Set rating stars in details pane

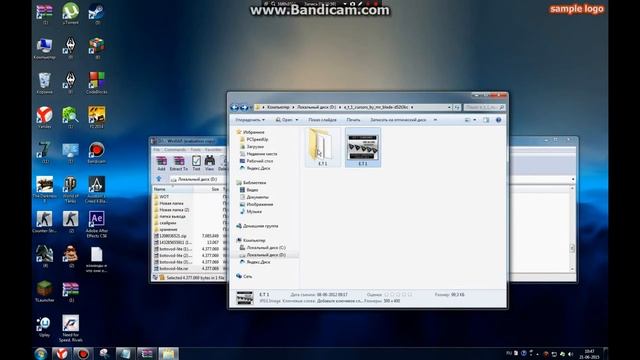(x=398, y=294)
